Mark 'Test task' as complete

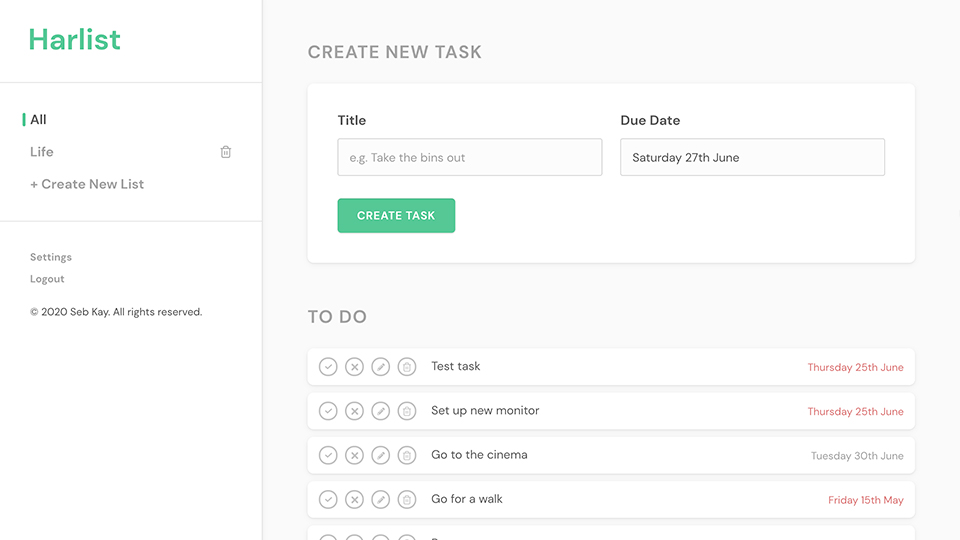tap(328, 367)
